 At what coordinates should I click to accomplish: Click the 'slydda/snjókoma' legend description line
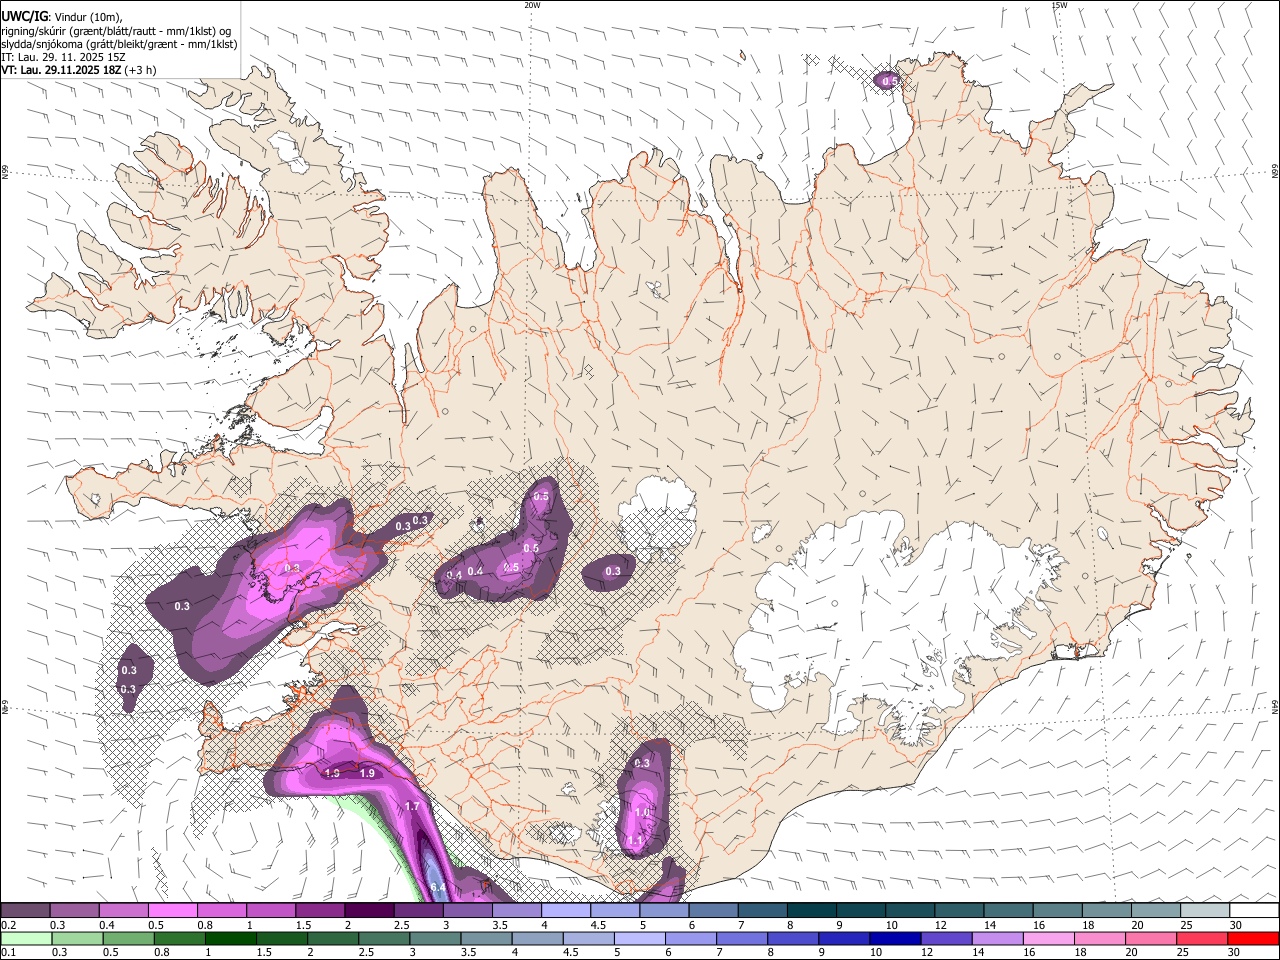click(119, 44)
